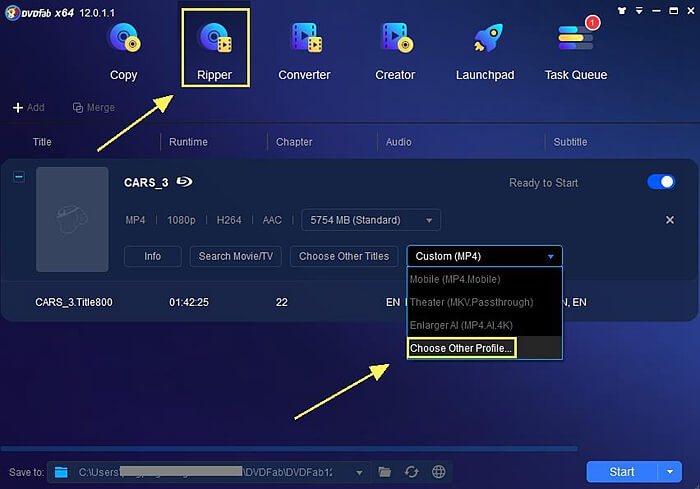Click the H264 codec label
This screenshot has height=489, width=700.
click(229, 220)
